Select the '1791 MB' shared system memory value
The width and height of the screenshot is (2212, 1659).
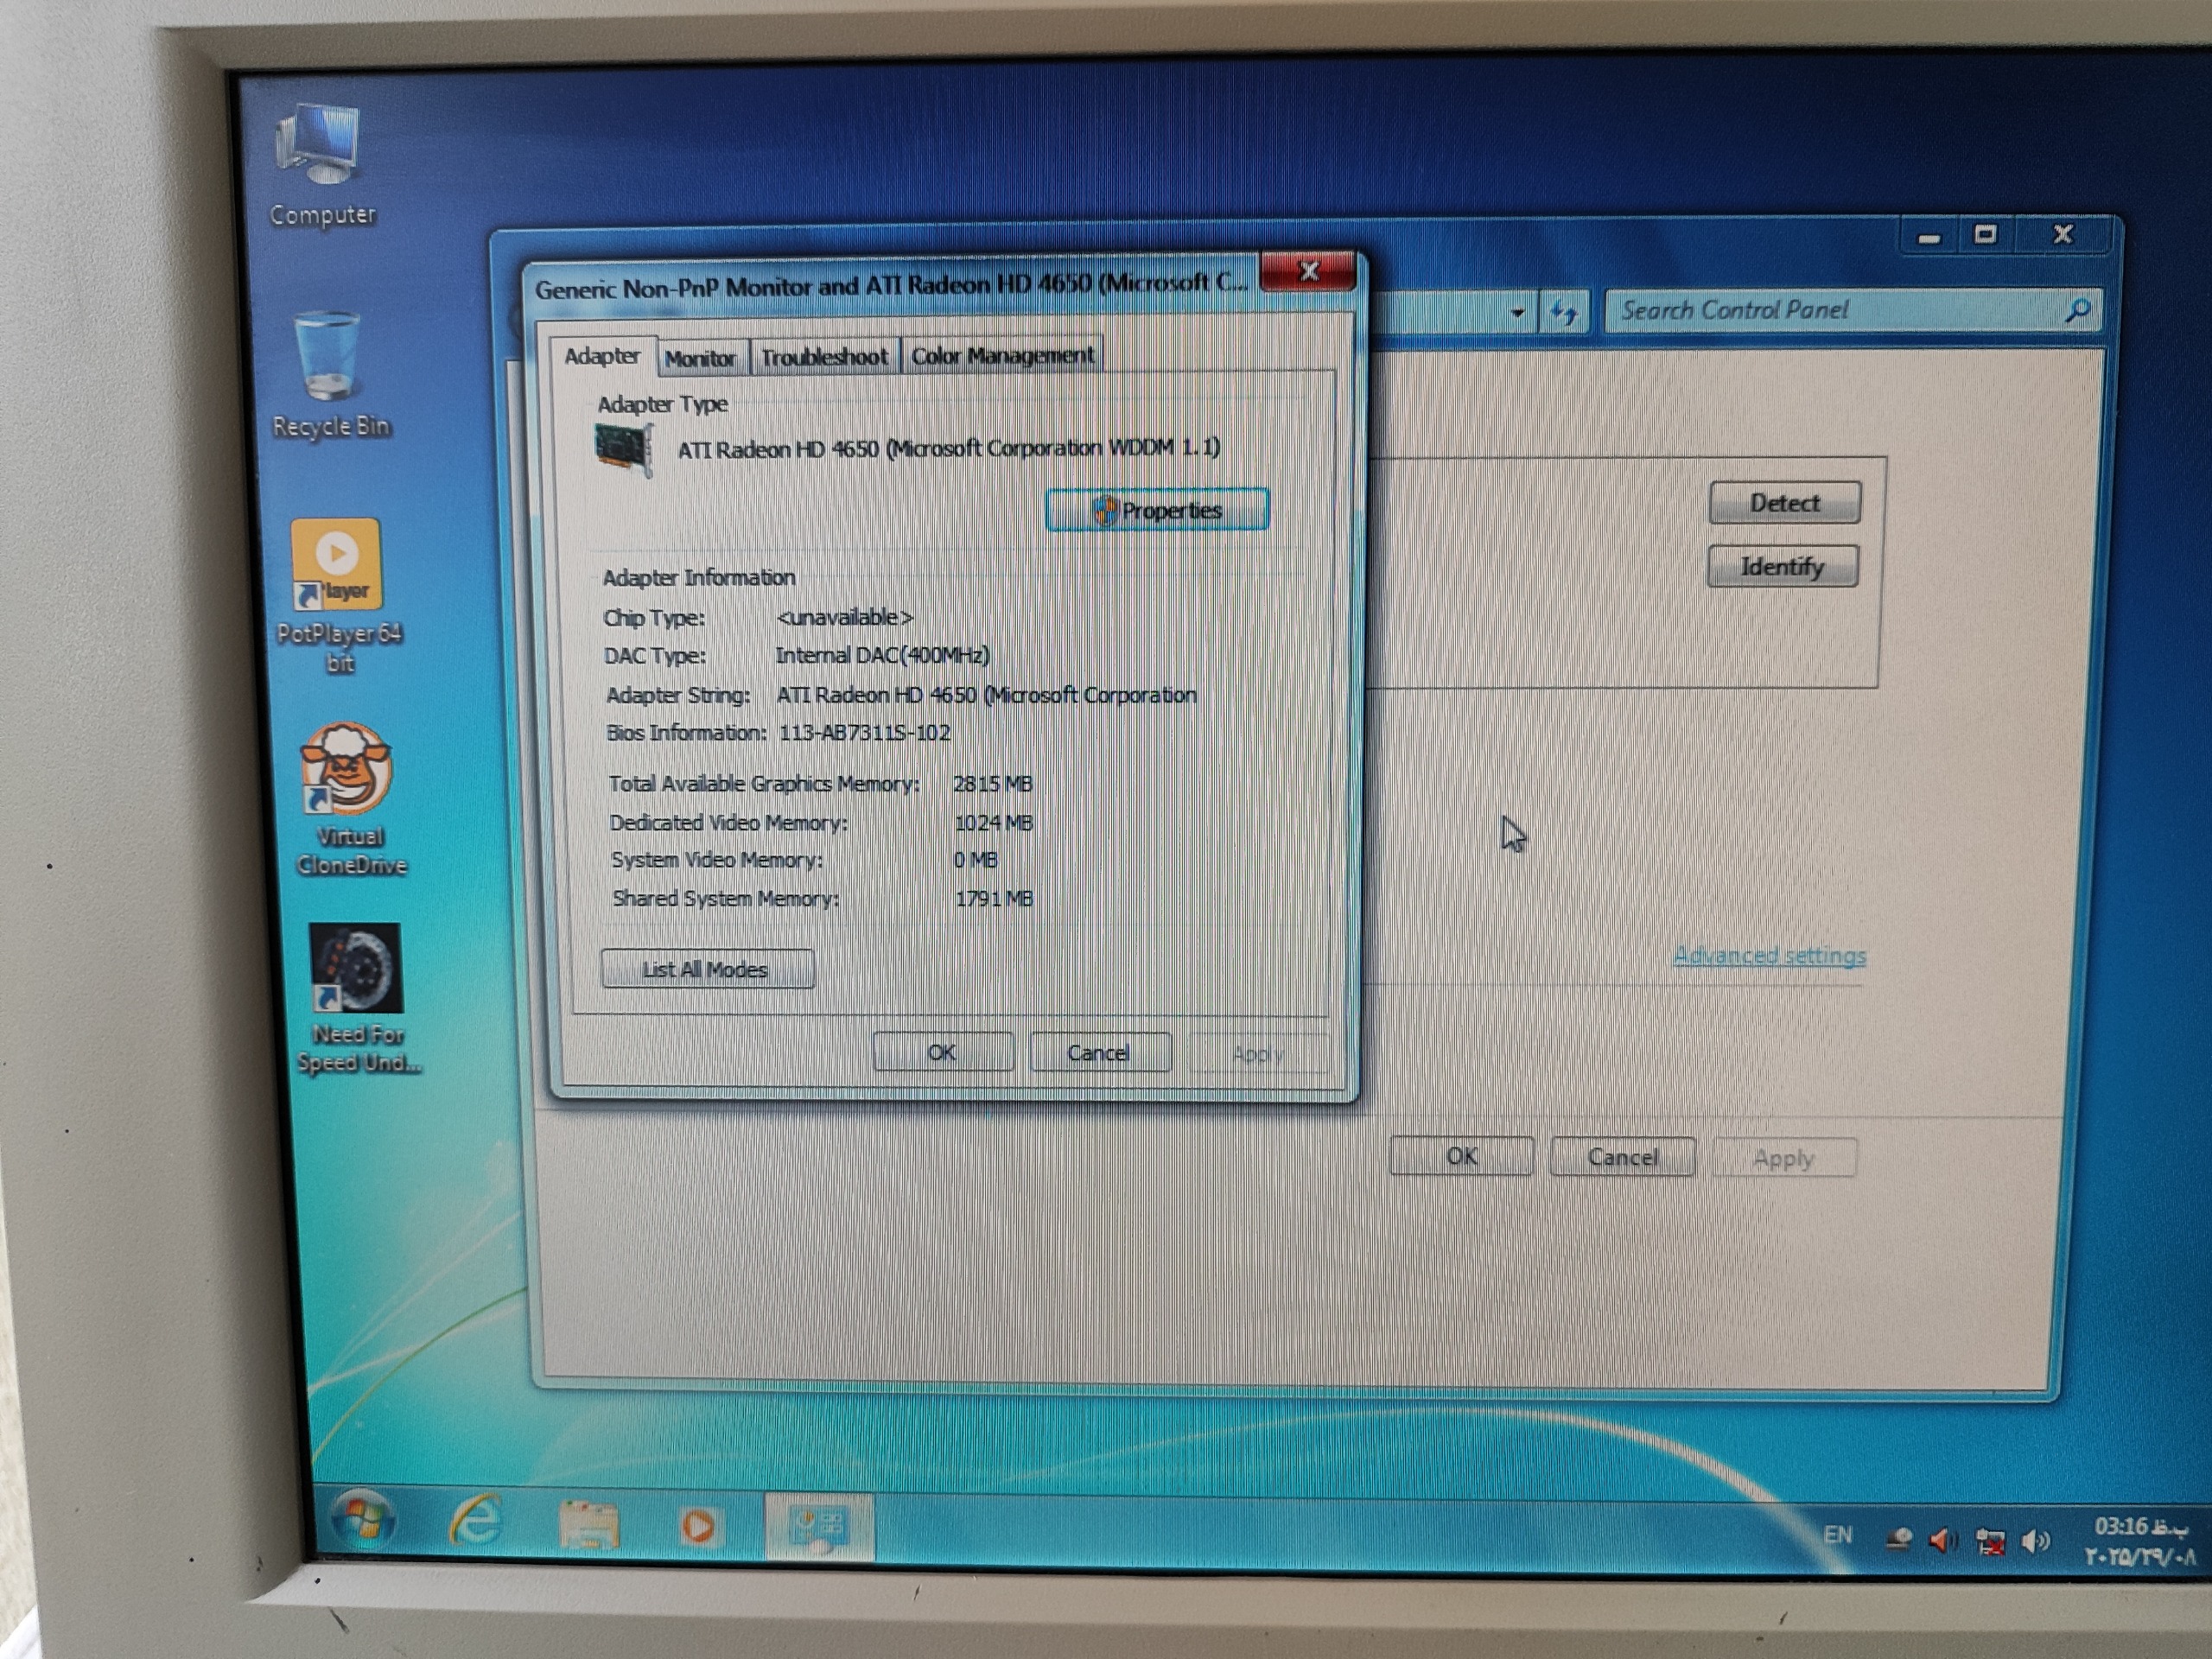point(994,899)
